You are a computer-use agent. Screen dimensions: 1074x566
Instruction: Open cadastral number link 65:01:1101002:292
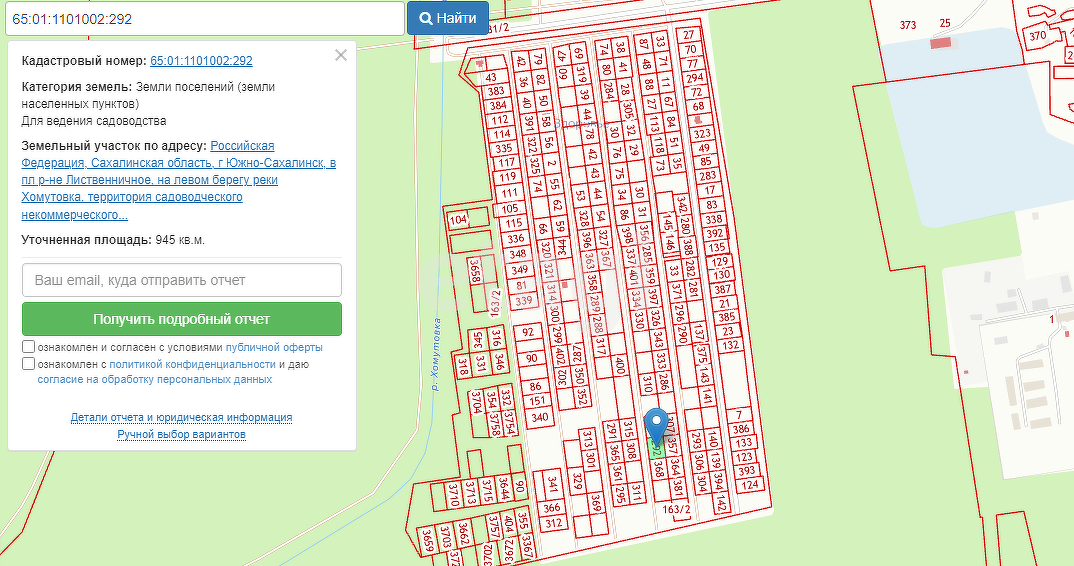[201, 61]
